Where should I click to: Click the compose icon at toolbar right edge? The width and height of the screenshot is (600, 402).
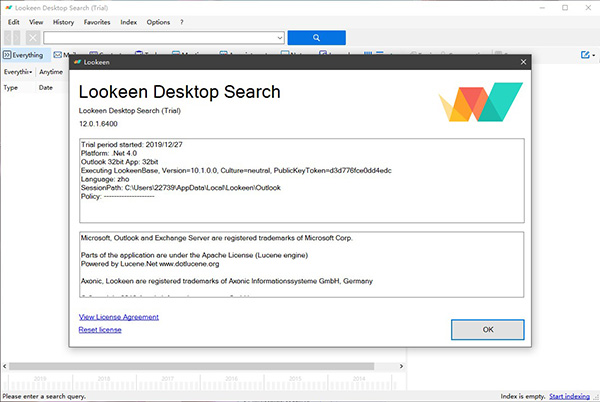583,55
